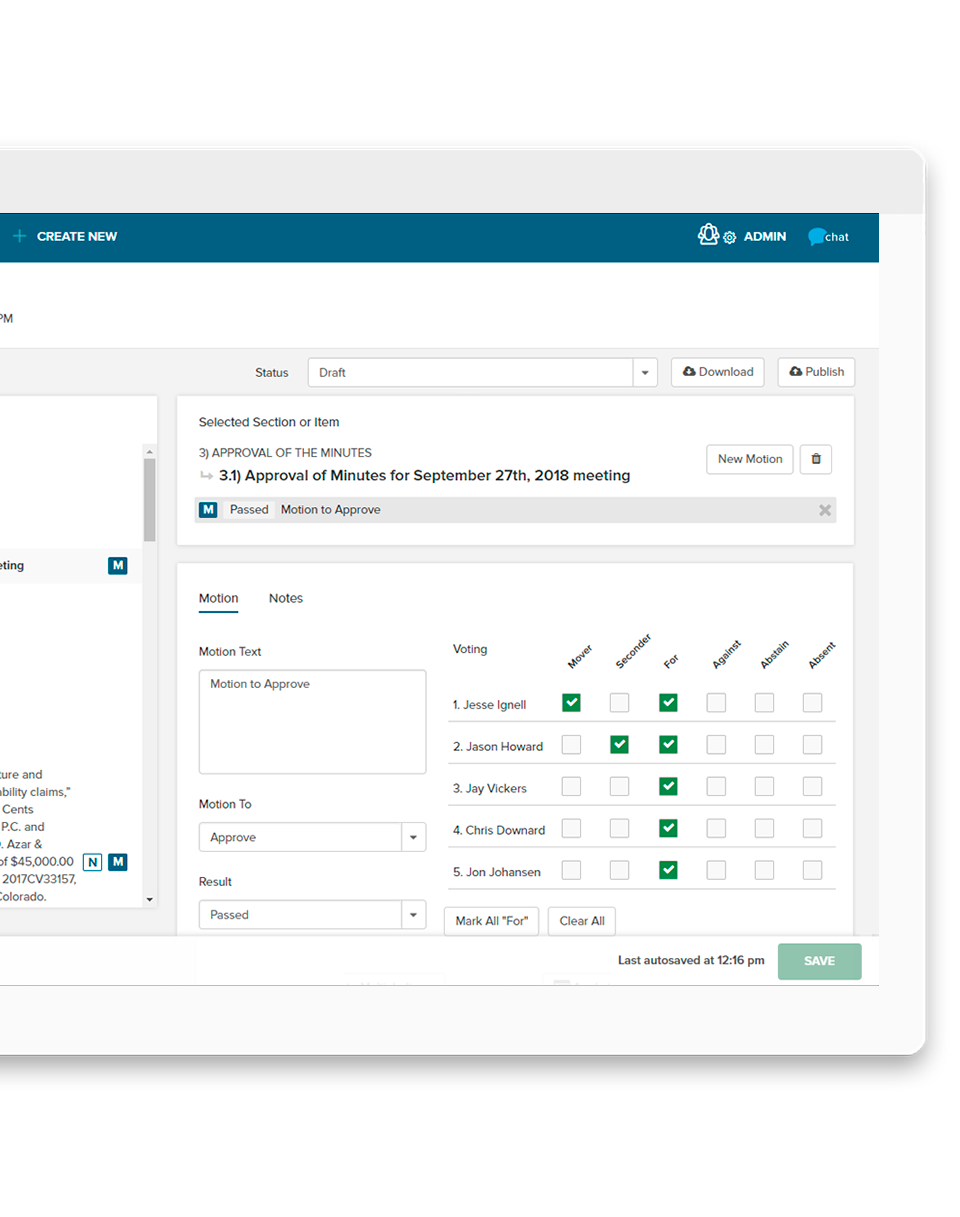
Task: Open settings via the gear icon
Action: pyautogui.click(x=730, y=238)
